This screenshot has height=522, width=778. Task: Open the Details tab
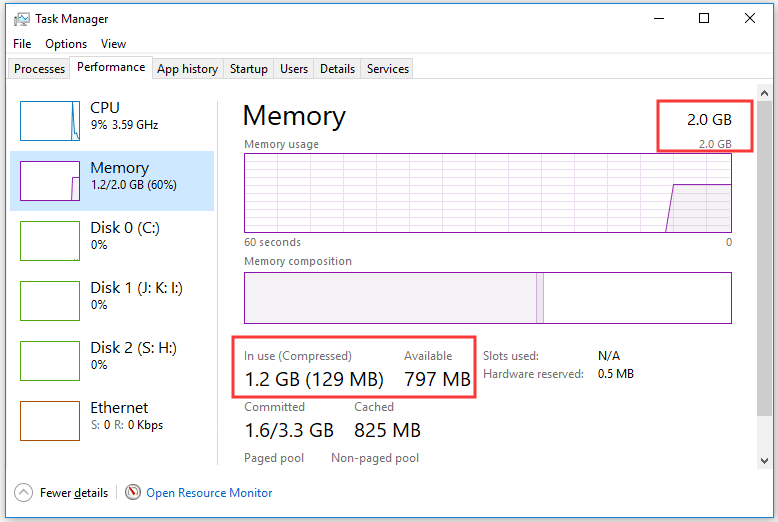tap(337, 69)
